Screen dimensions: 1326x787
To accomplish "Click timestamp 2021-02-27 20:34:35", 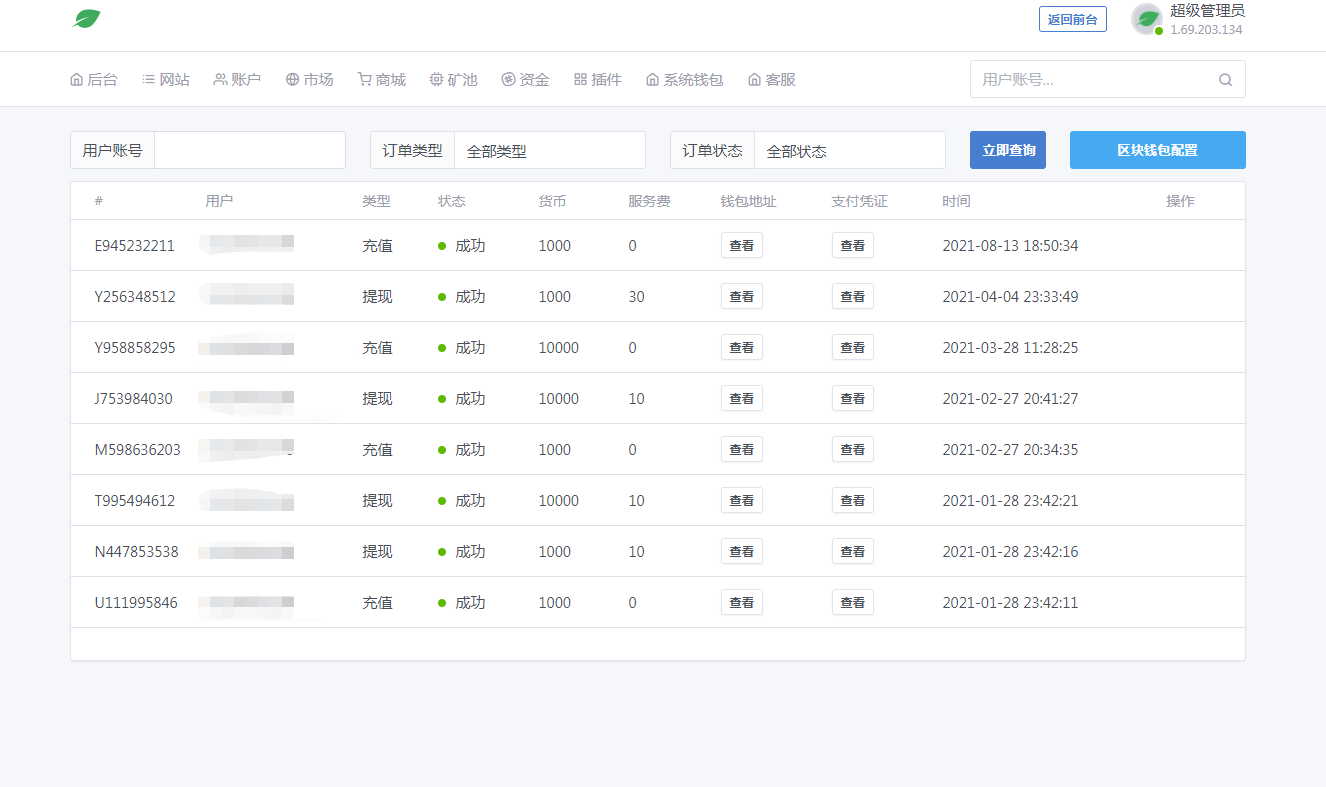I will coord(1010,449).
